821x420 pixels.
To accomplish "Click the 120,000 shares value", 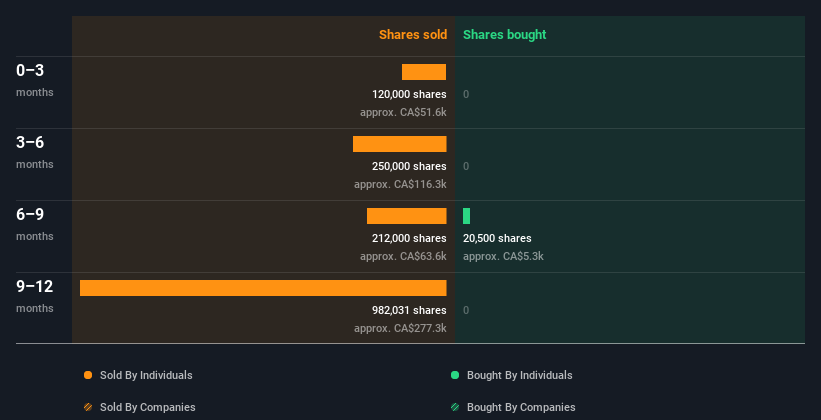I will (409, 94).
